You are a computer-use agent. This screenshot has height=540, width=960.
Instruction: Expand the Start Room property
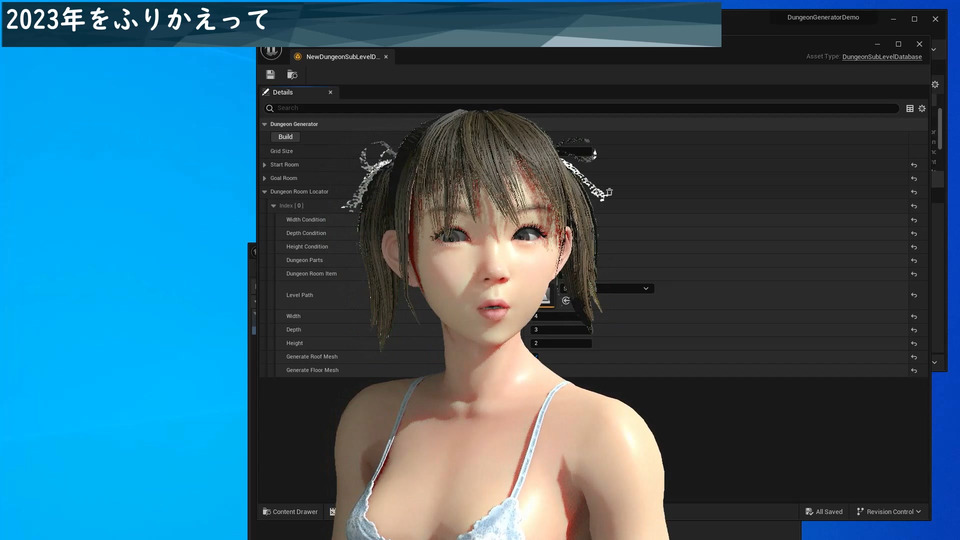pos(264,165)
